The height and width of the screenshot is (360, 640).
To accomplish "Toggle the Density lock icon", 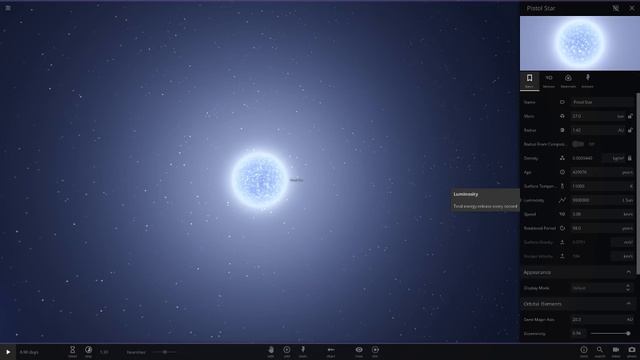I will 630,158.
